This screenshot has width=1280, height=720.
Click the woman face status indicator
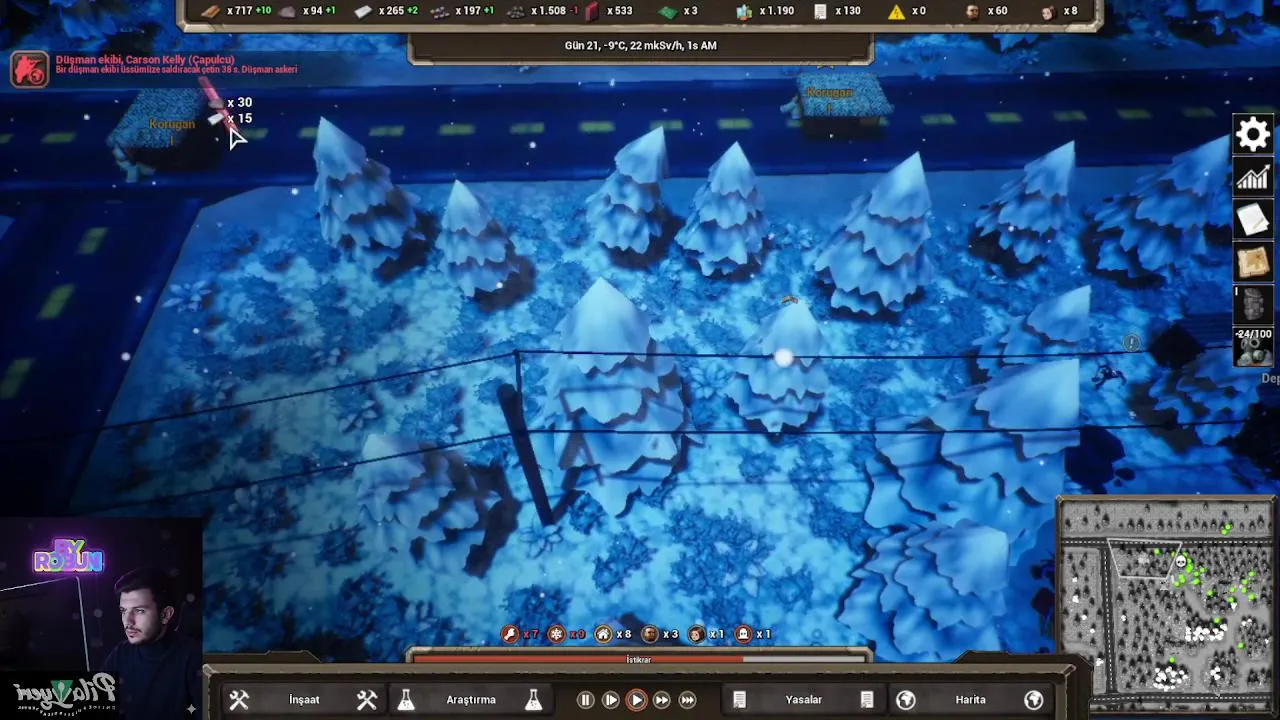[697, 634]
